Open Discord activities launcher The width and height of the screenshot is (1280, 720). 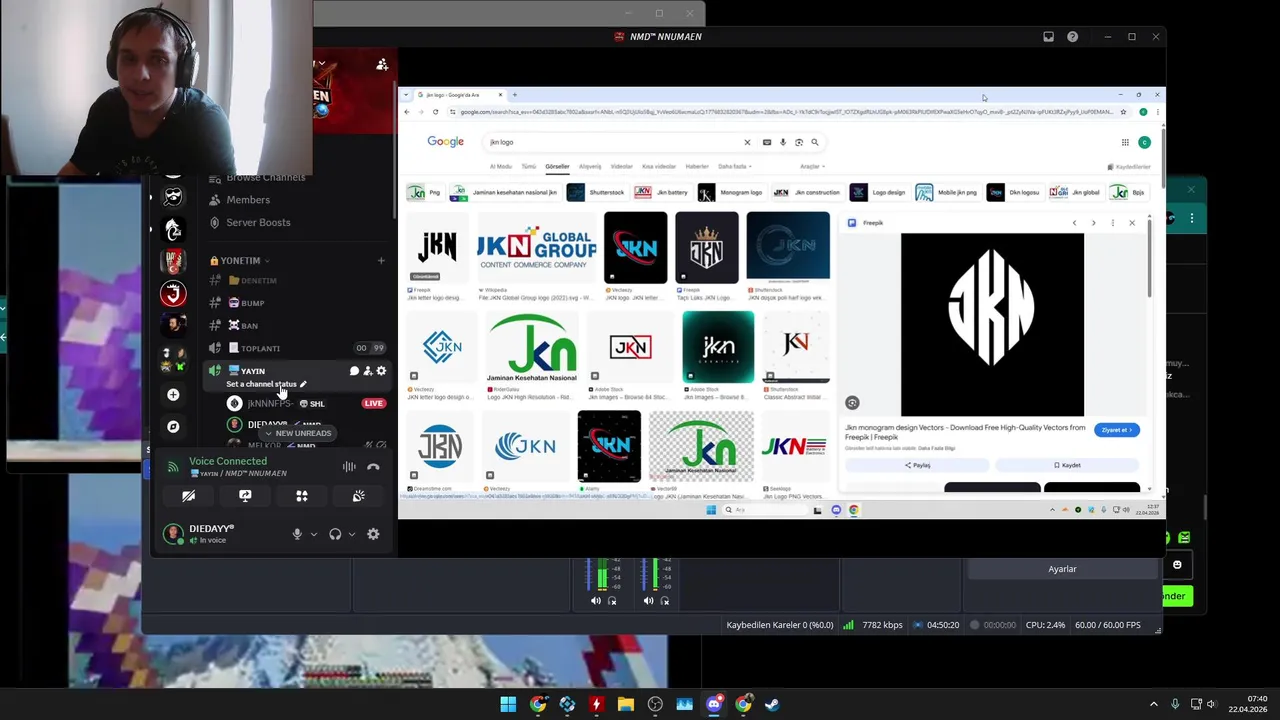[301, 496]
